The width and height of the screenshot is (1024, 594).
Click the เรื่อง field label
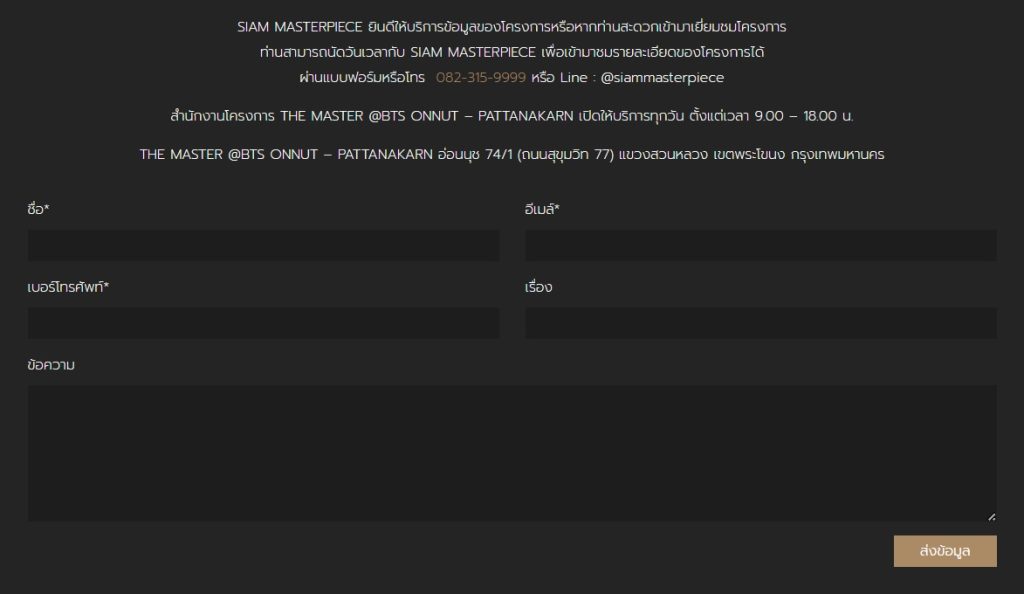(538, 287)
